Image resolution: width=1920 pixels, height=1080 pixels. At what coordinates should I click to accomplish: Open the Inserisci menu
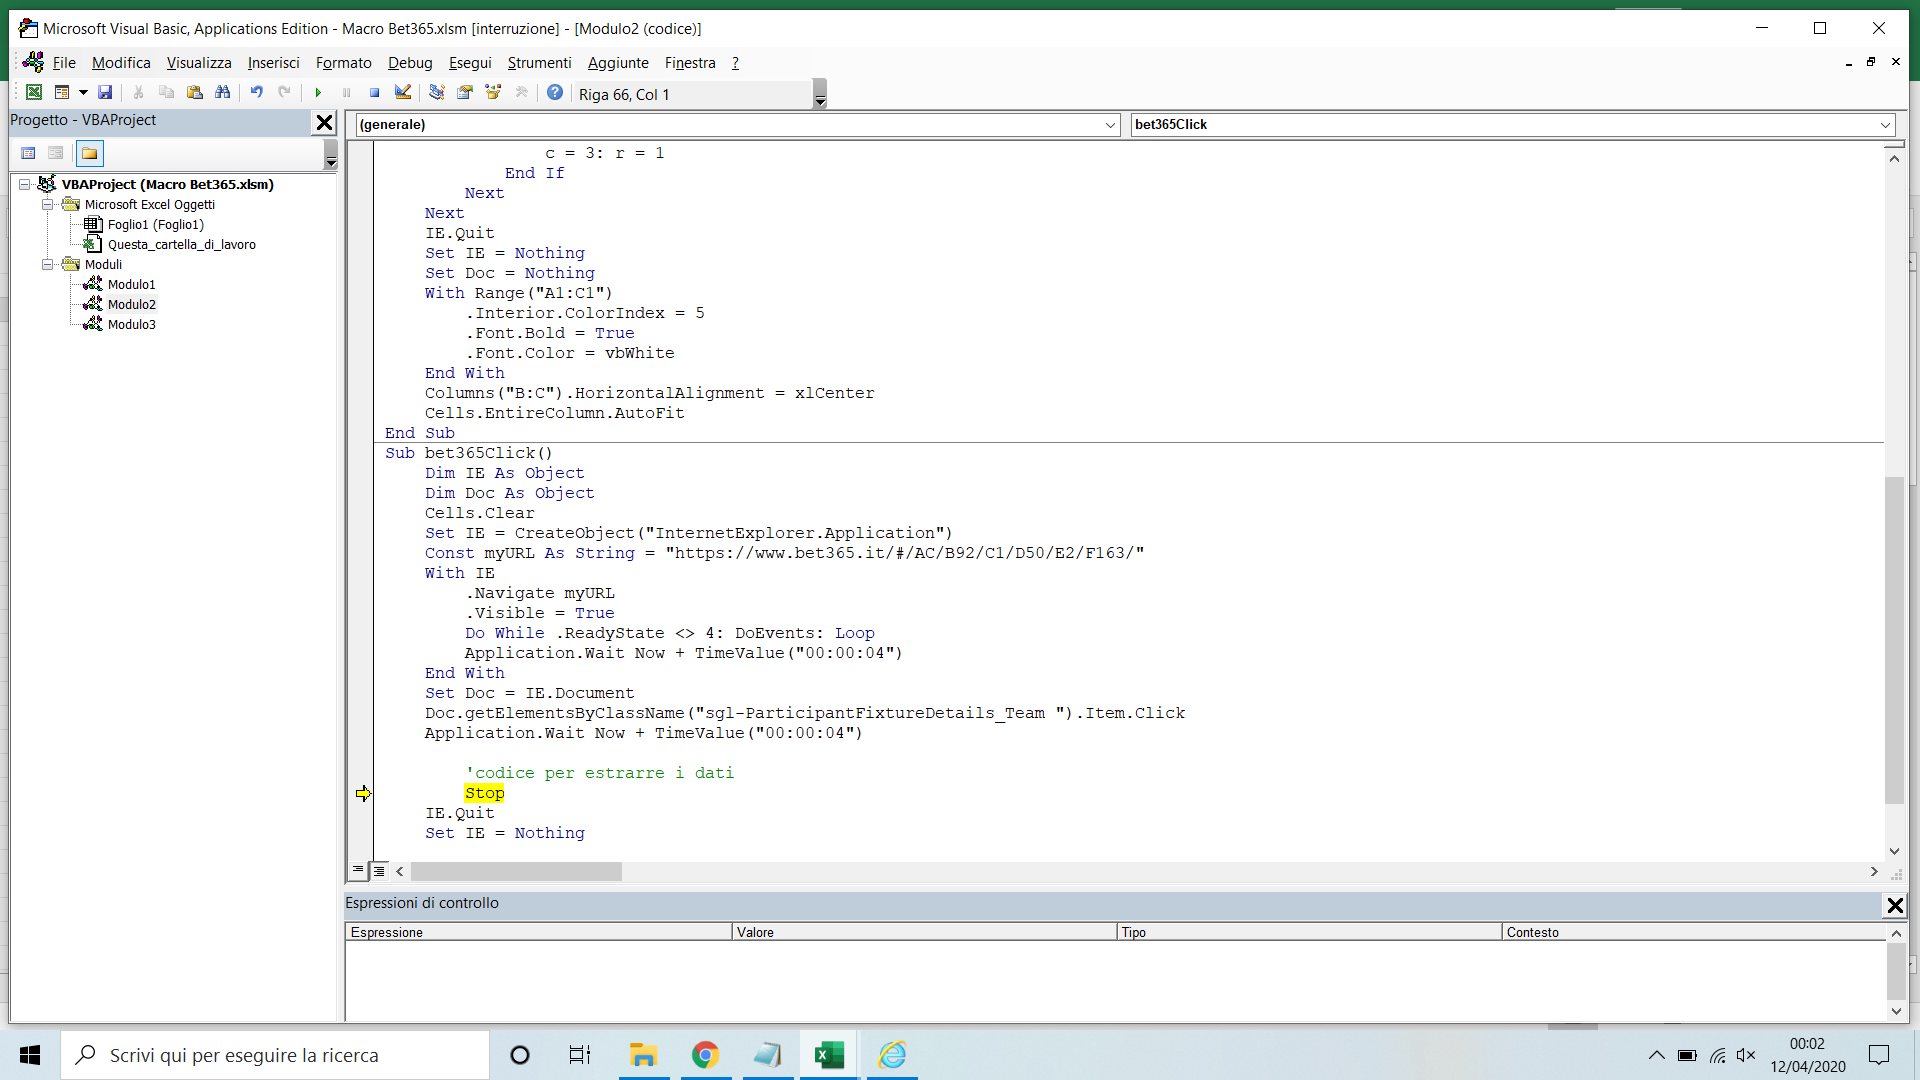(x=274, y=63)
